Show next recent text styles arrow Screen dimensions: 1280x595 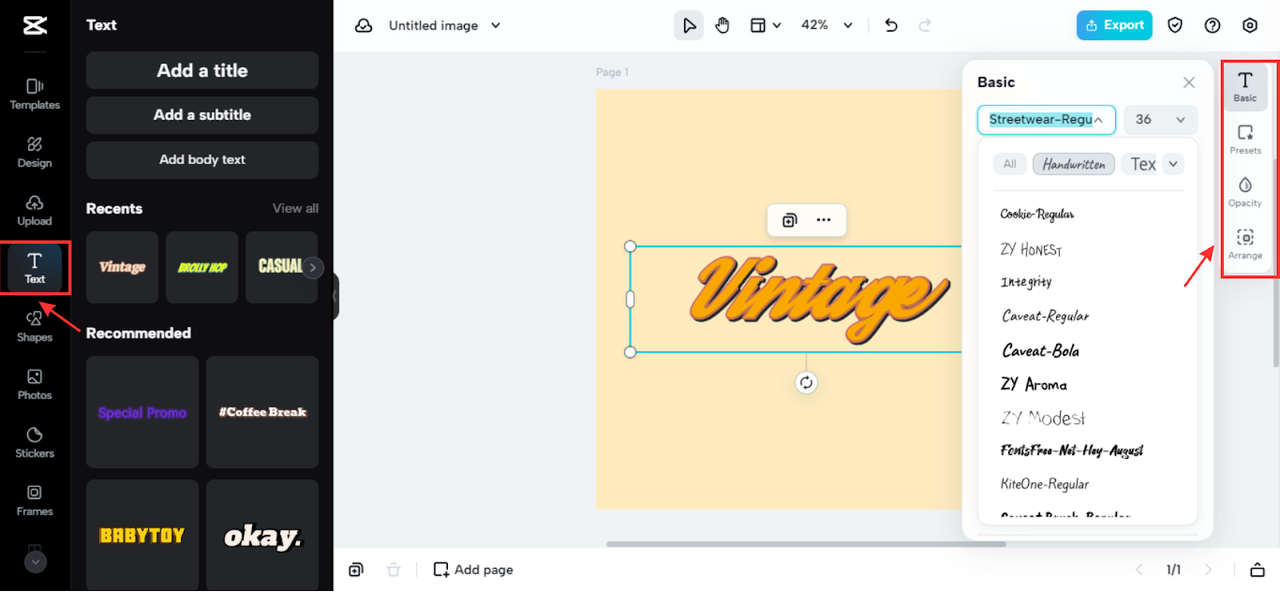click(314, 267)
